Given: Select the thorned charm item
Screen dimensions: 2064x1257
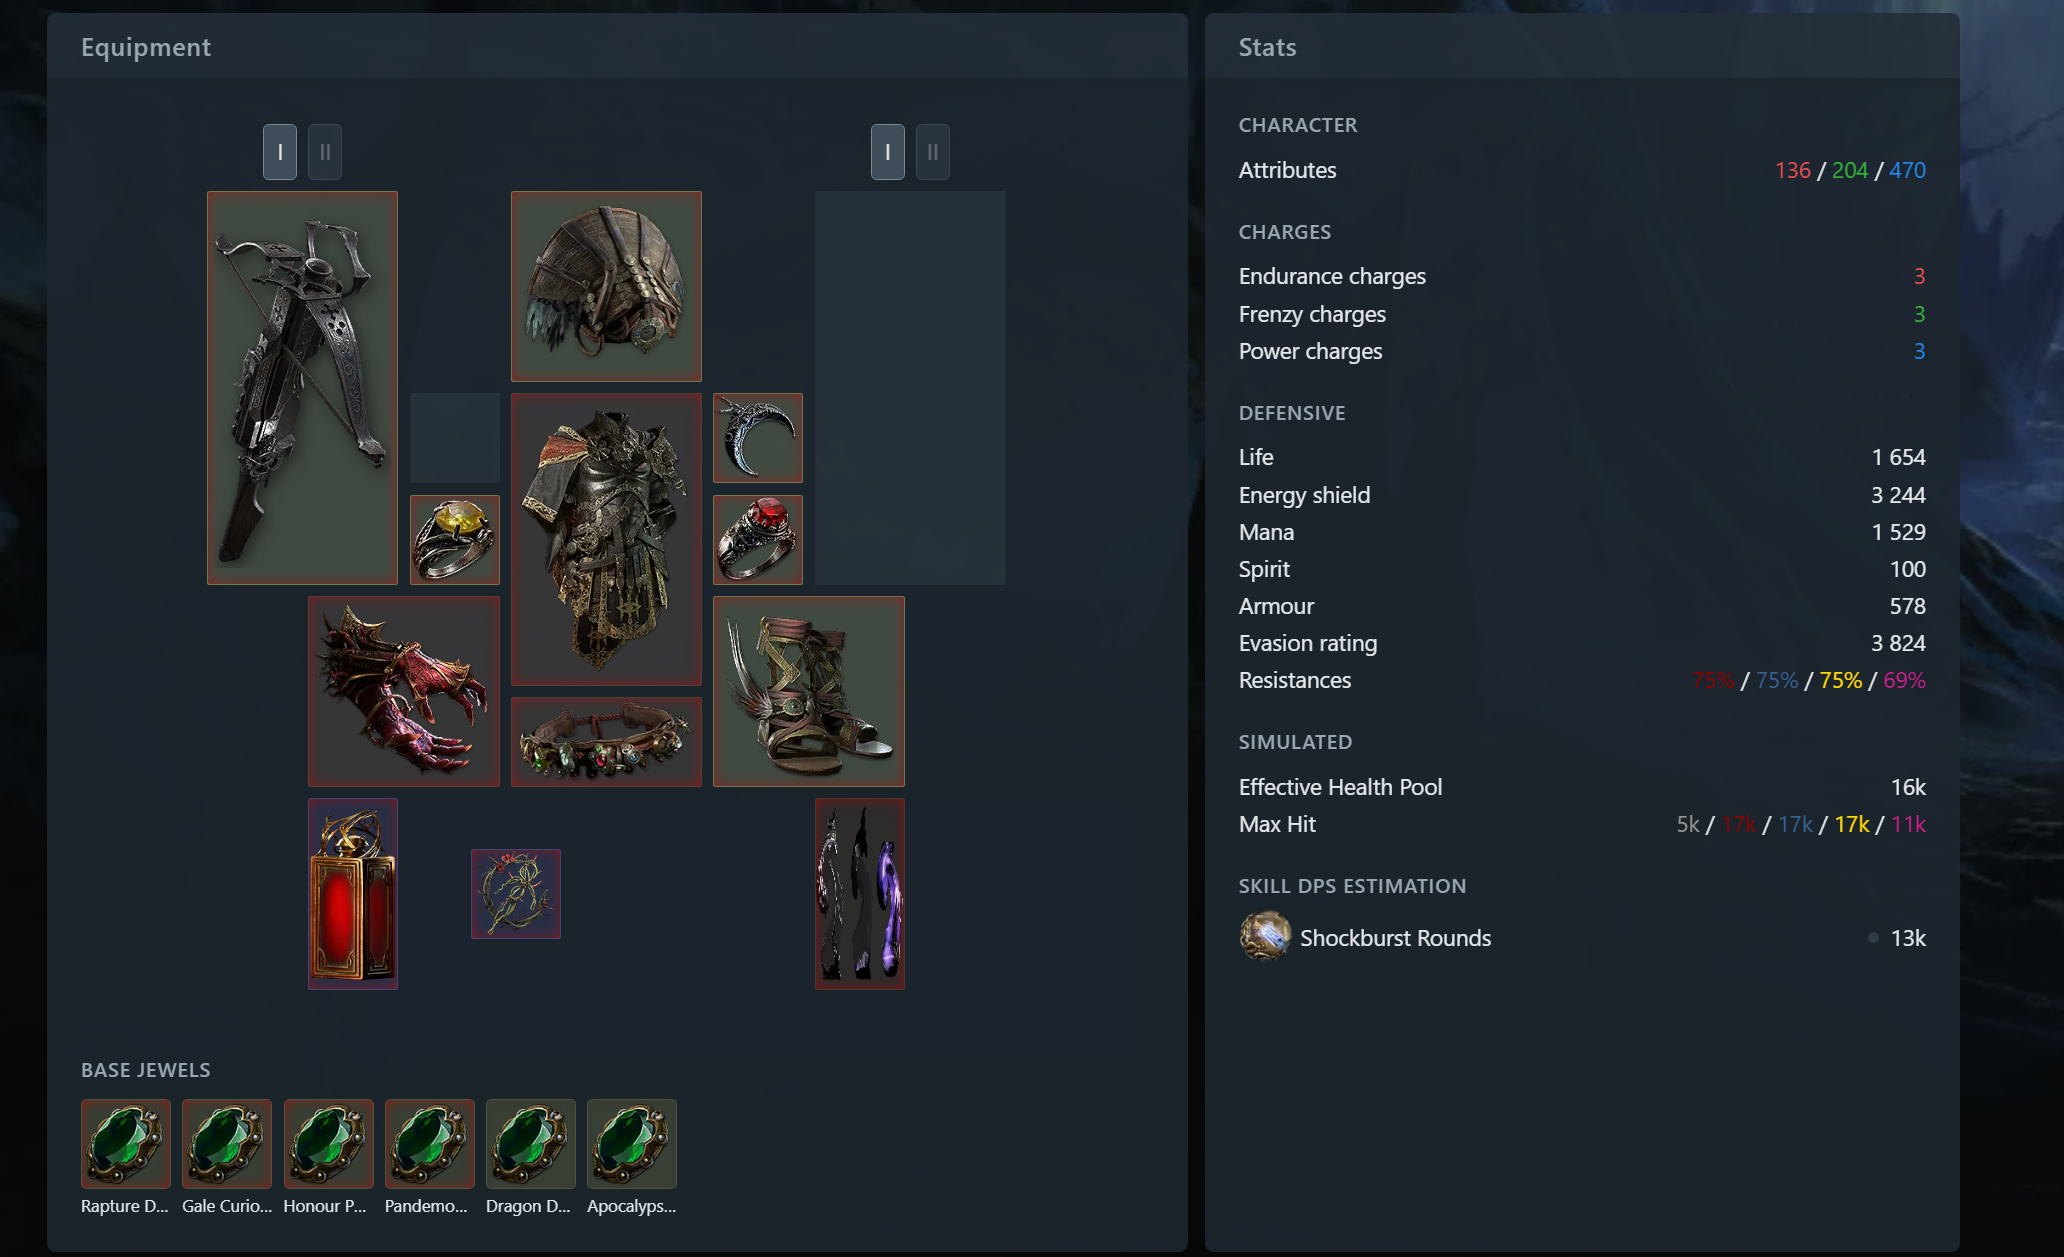Looking at the screenshot, I should [x=516, y=894].
